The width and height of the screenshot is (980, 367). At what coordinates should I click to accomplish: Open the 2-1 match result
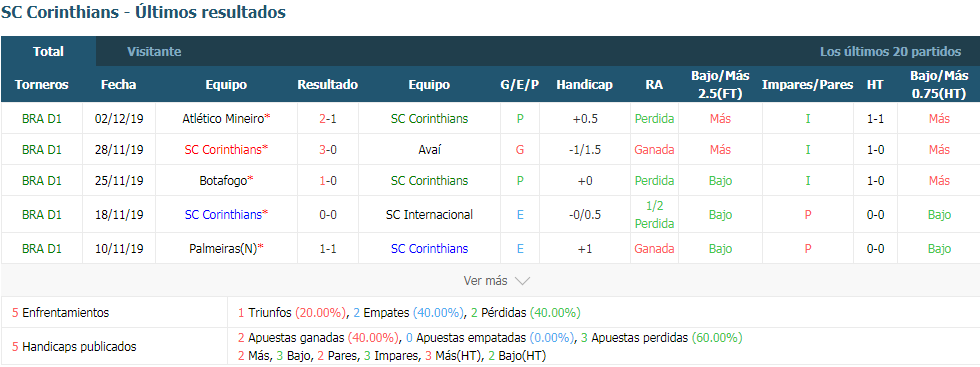(x=328, y=118)
